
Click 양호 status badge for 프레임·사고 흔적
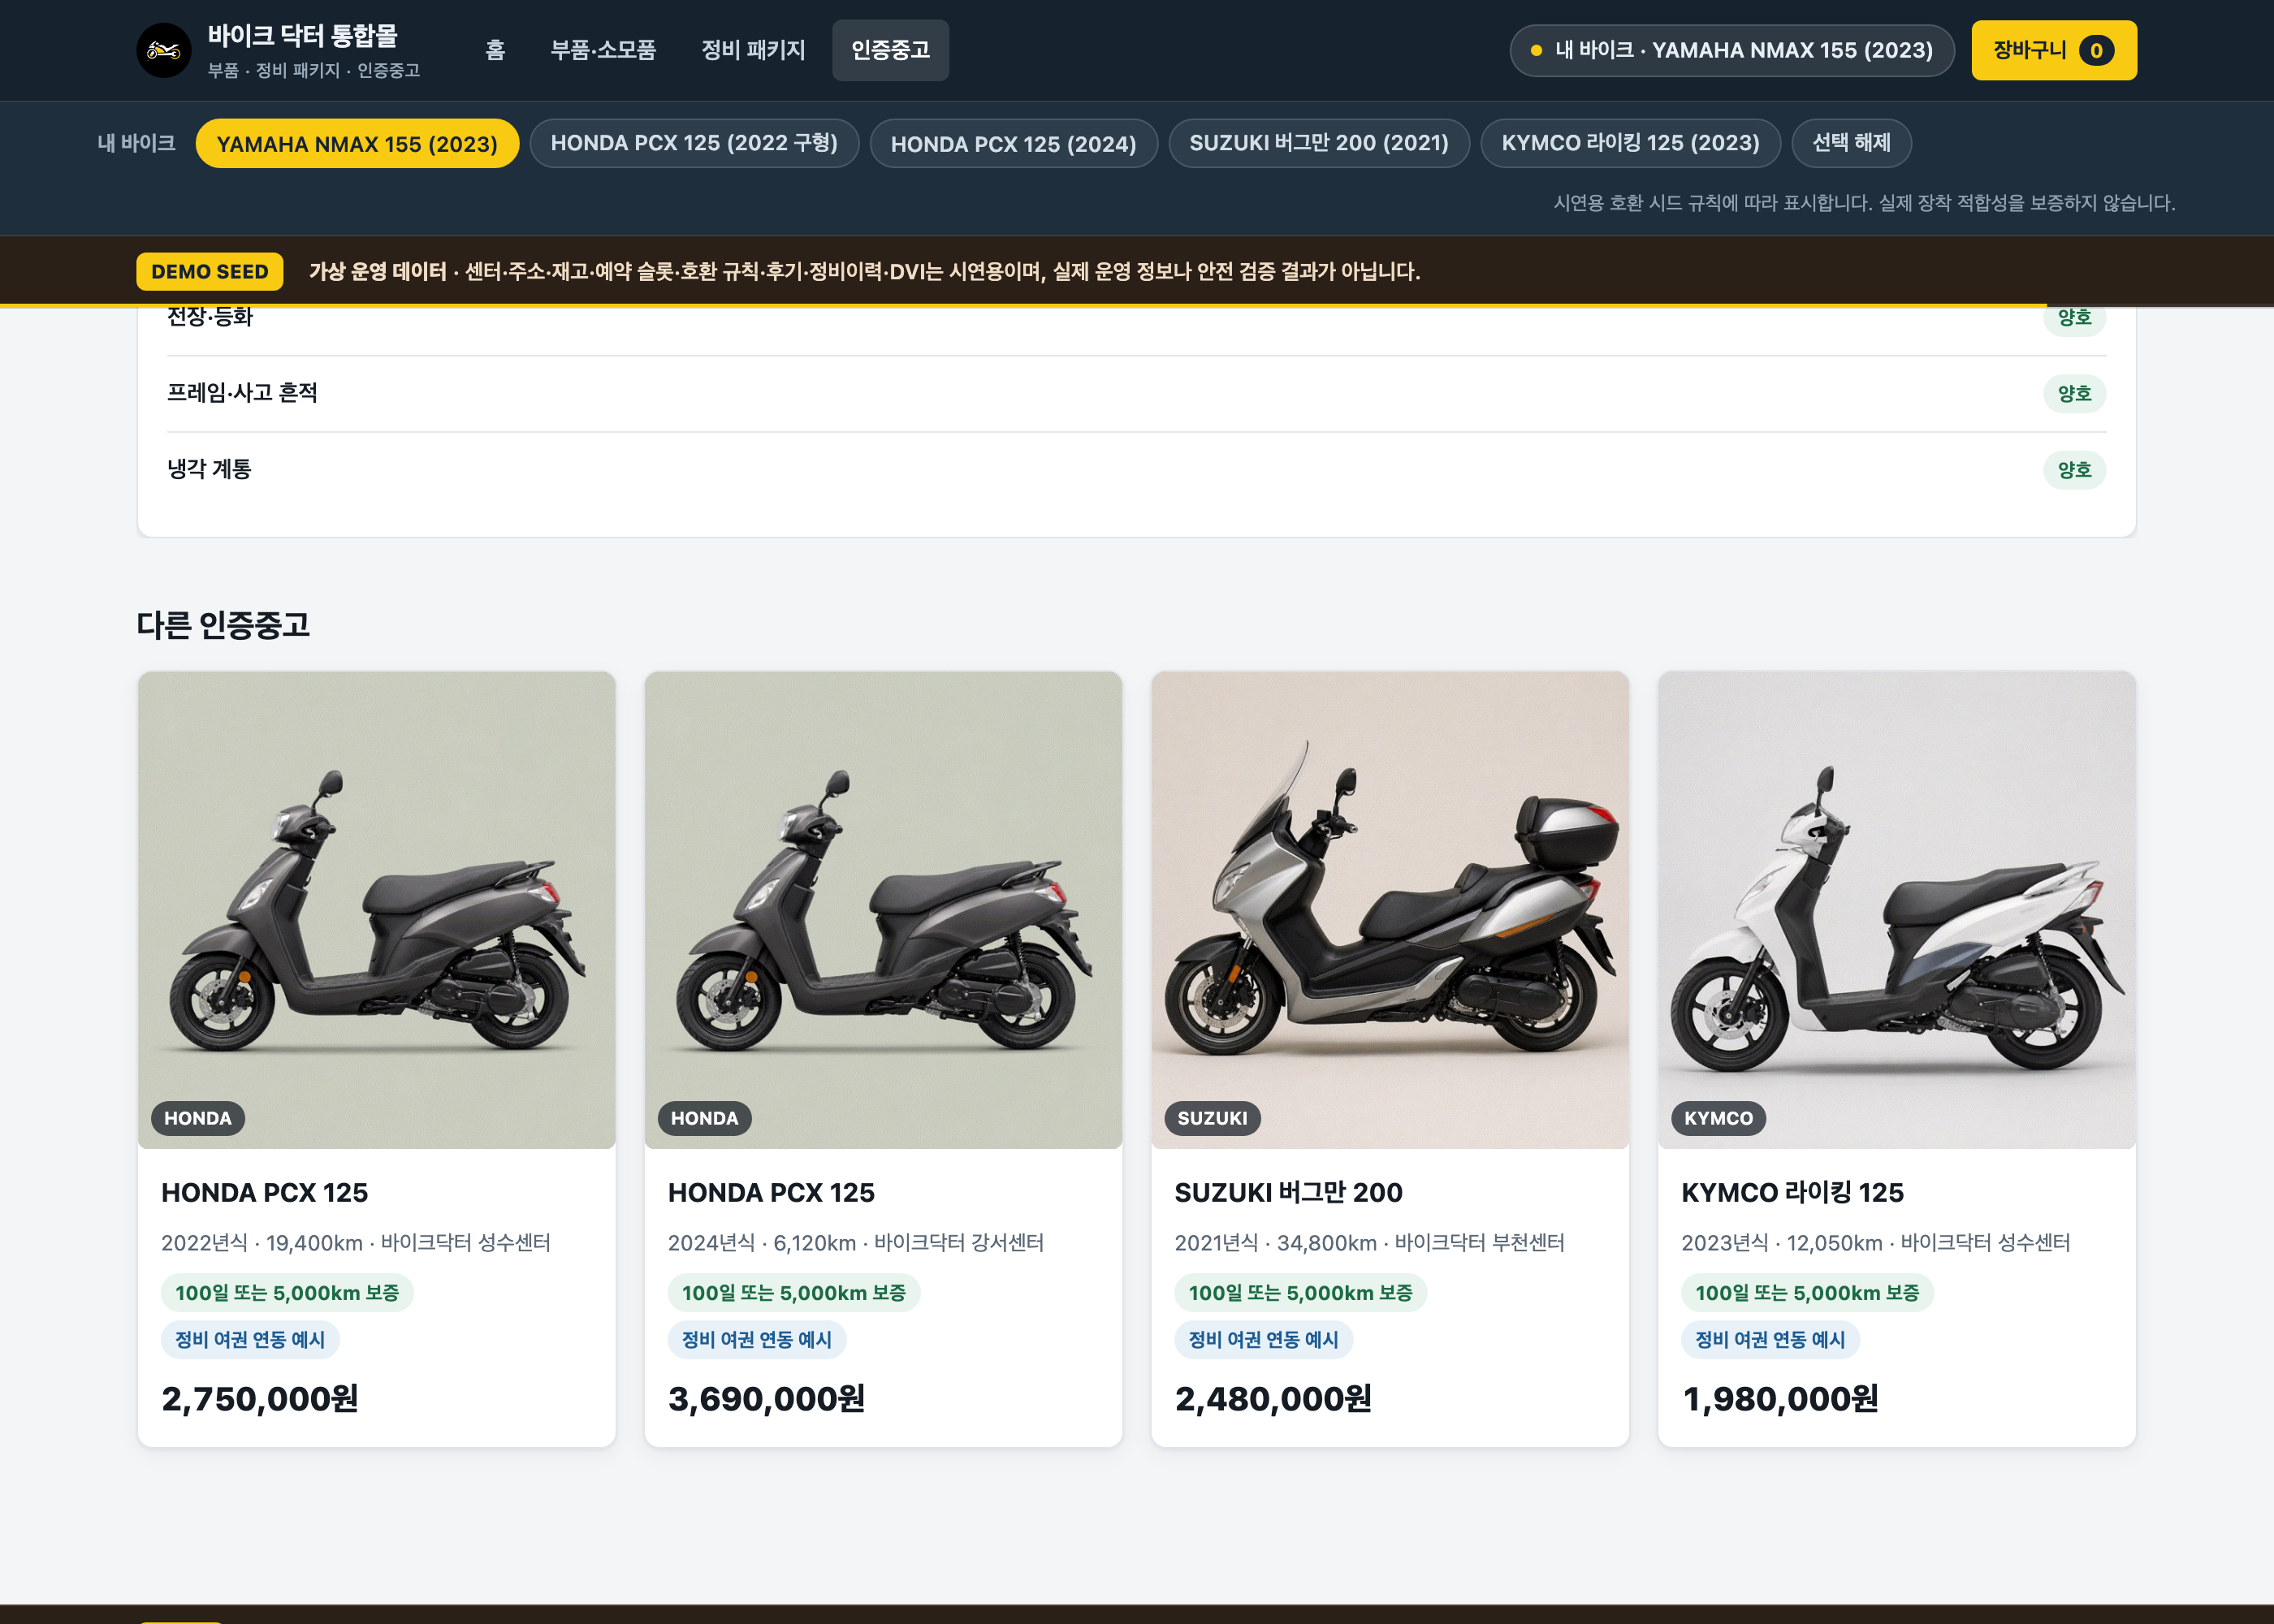click(x=2074, y=393)
